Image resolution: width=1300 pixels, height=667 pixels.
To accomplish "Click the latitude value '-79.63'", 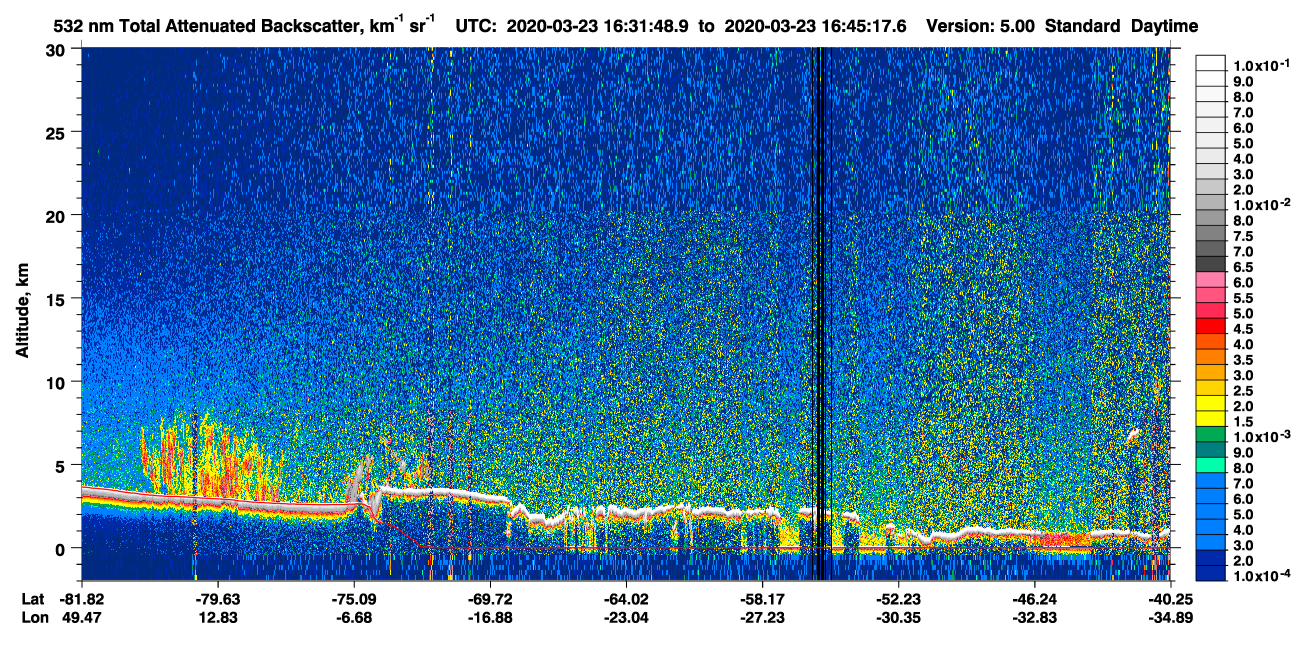I will [x=218, y=599].
